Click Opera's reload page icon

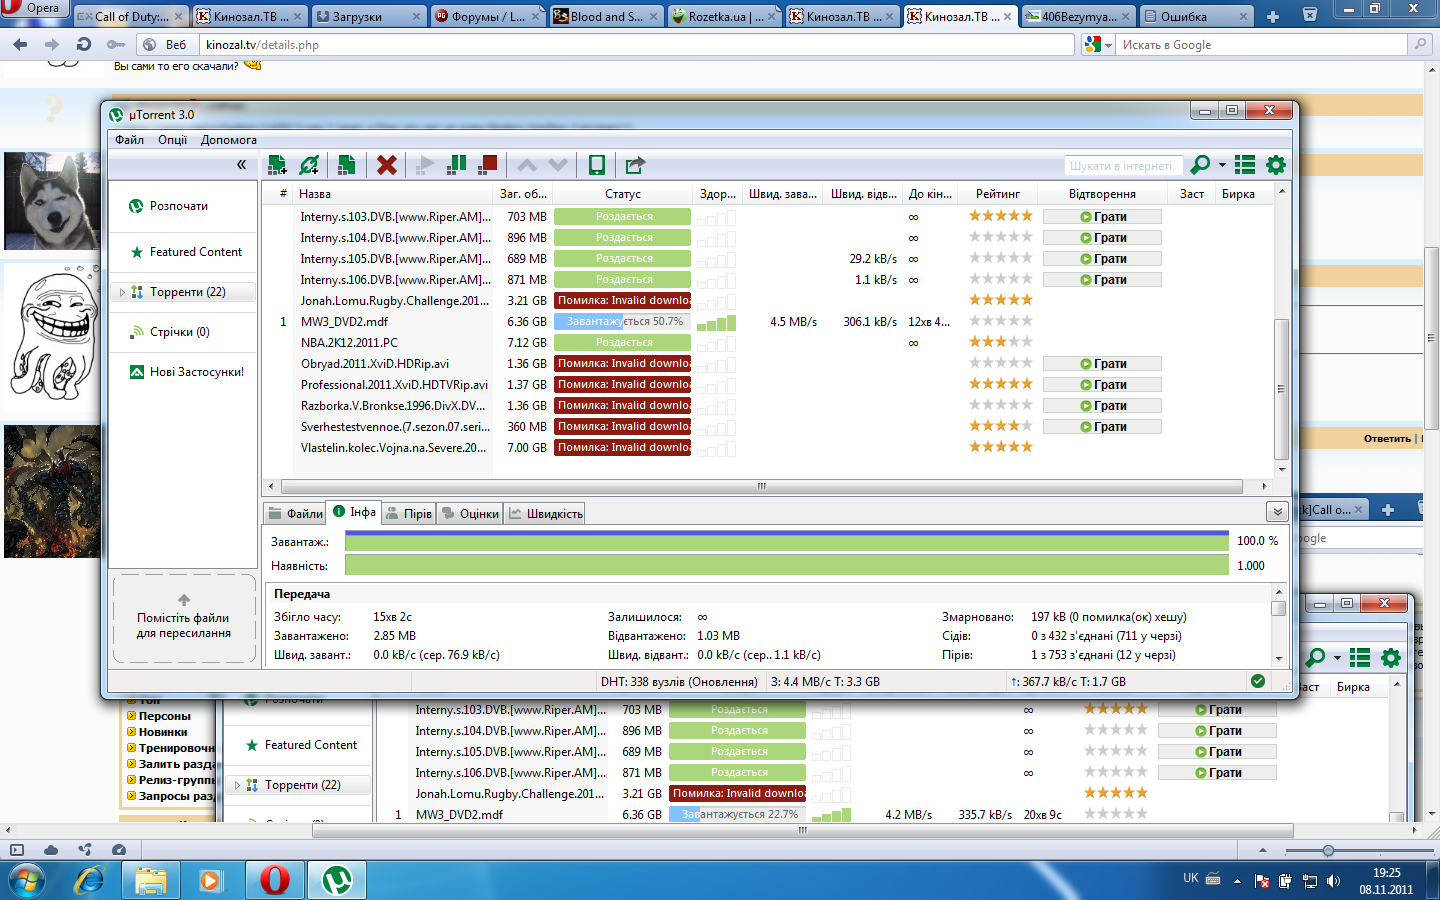pos(84,44)
